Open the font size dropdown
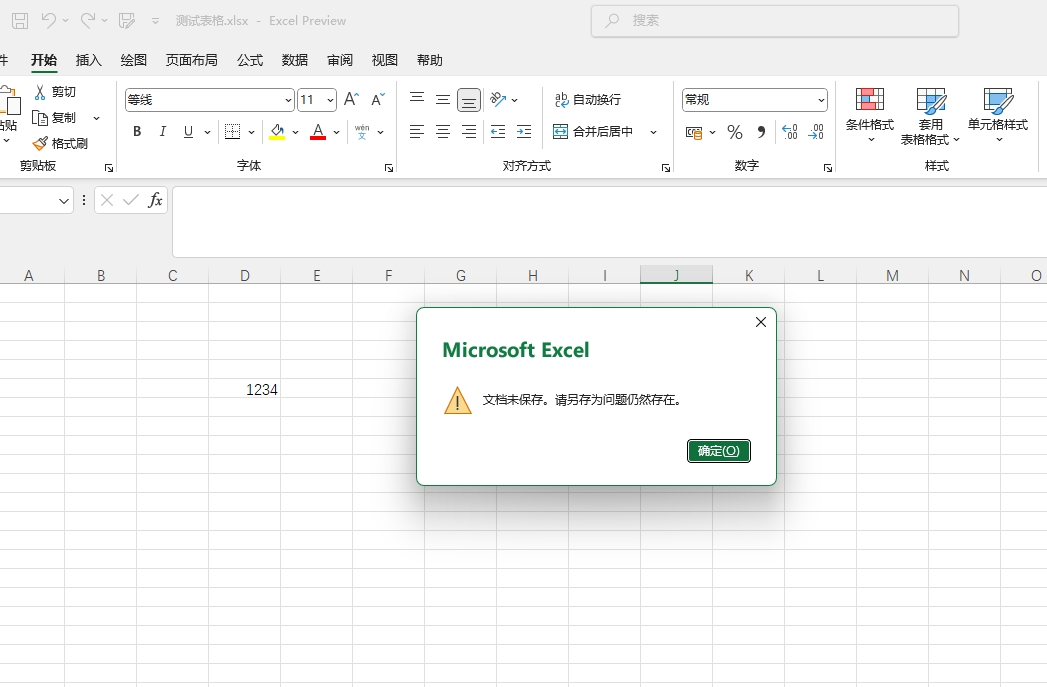1047x687 pixels. click(330, 100)
